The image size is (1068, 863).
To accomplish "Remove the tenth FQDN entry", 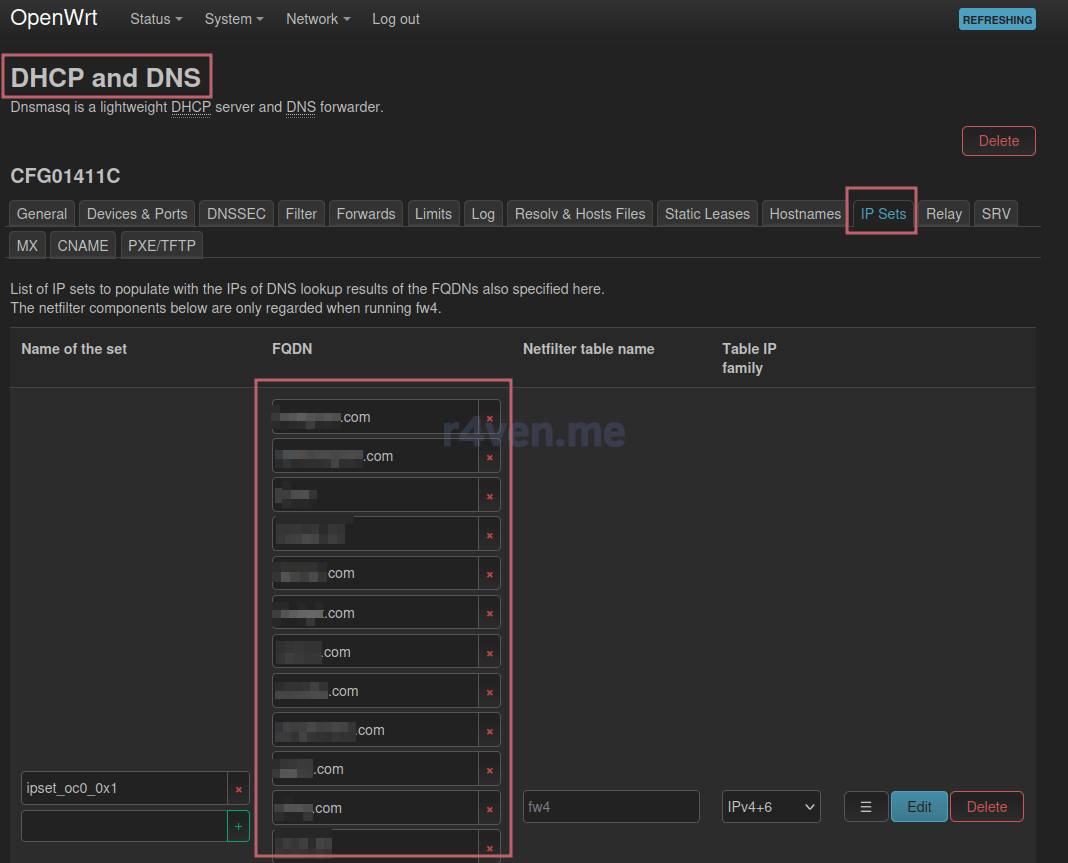I will [489, 770].
